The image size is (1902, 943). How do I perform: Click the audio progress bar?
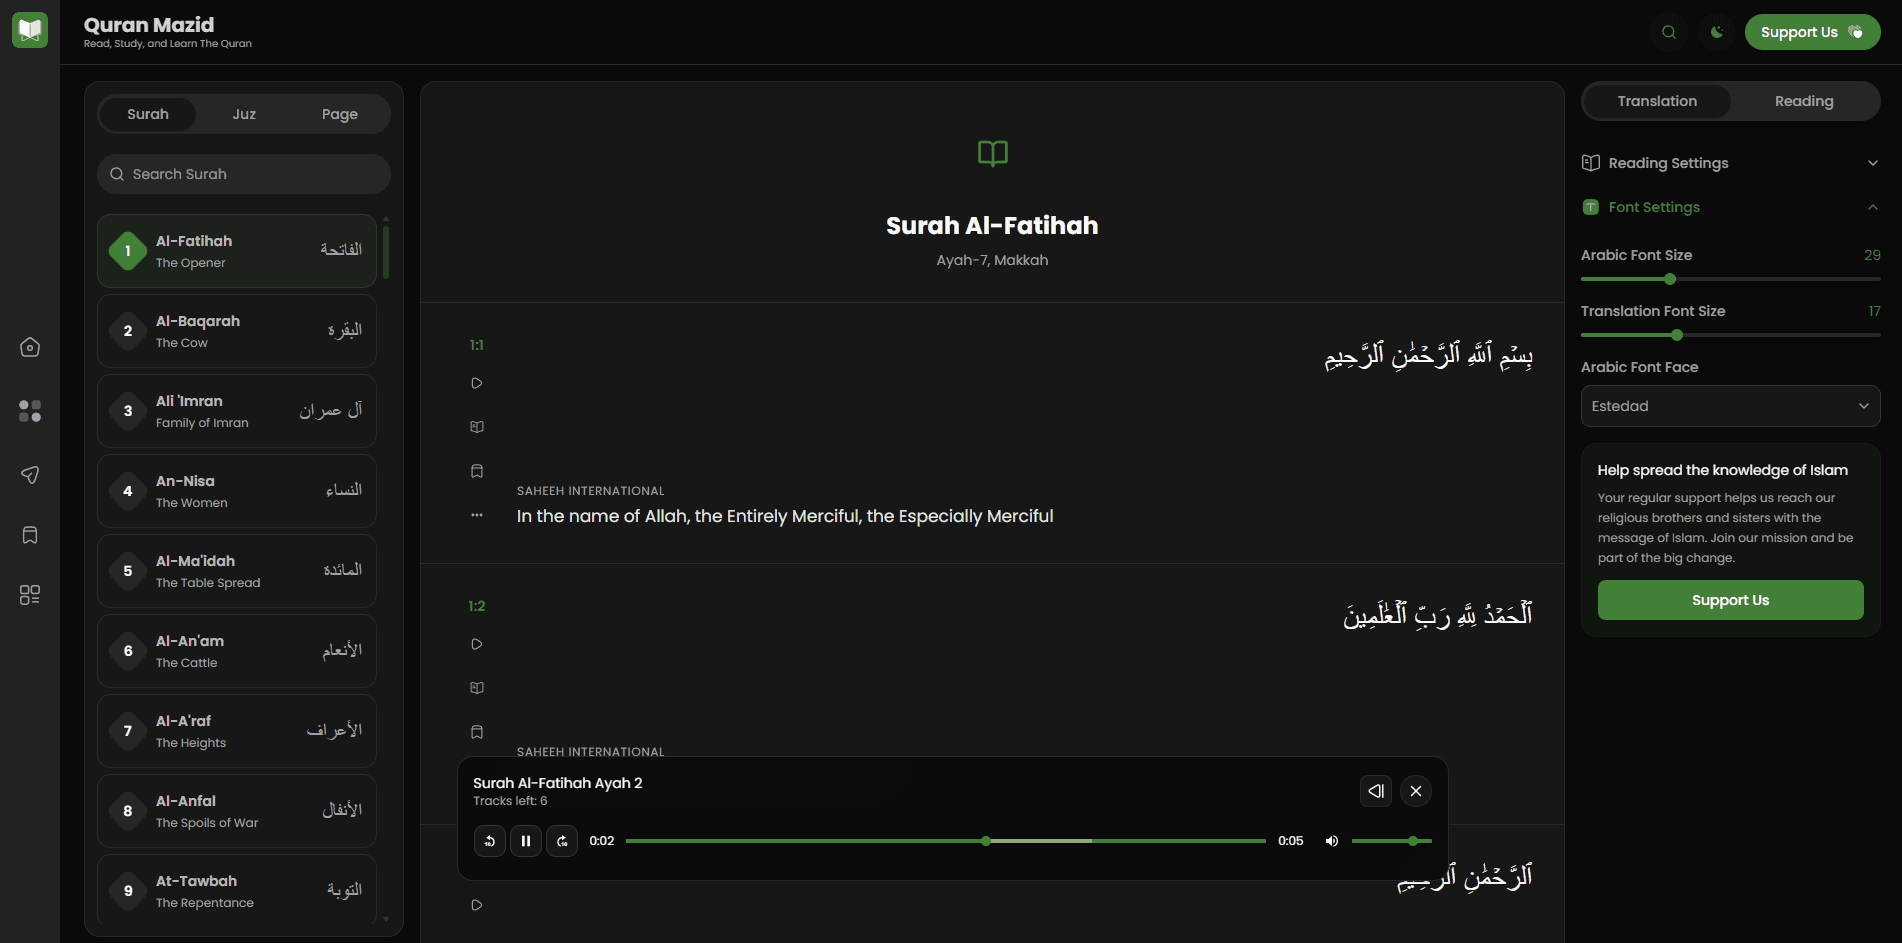pos(946,841)
